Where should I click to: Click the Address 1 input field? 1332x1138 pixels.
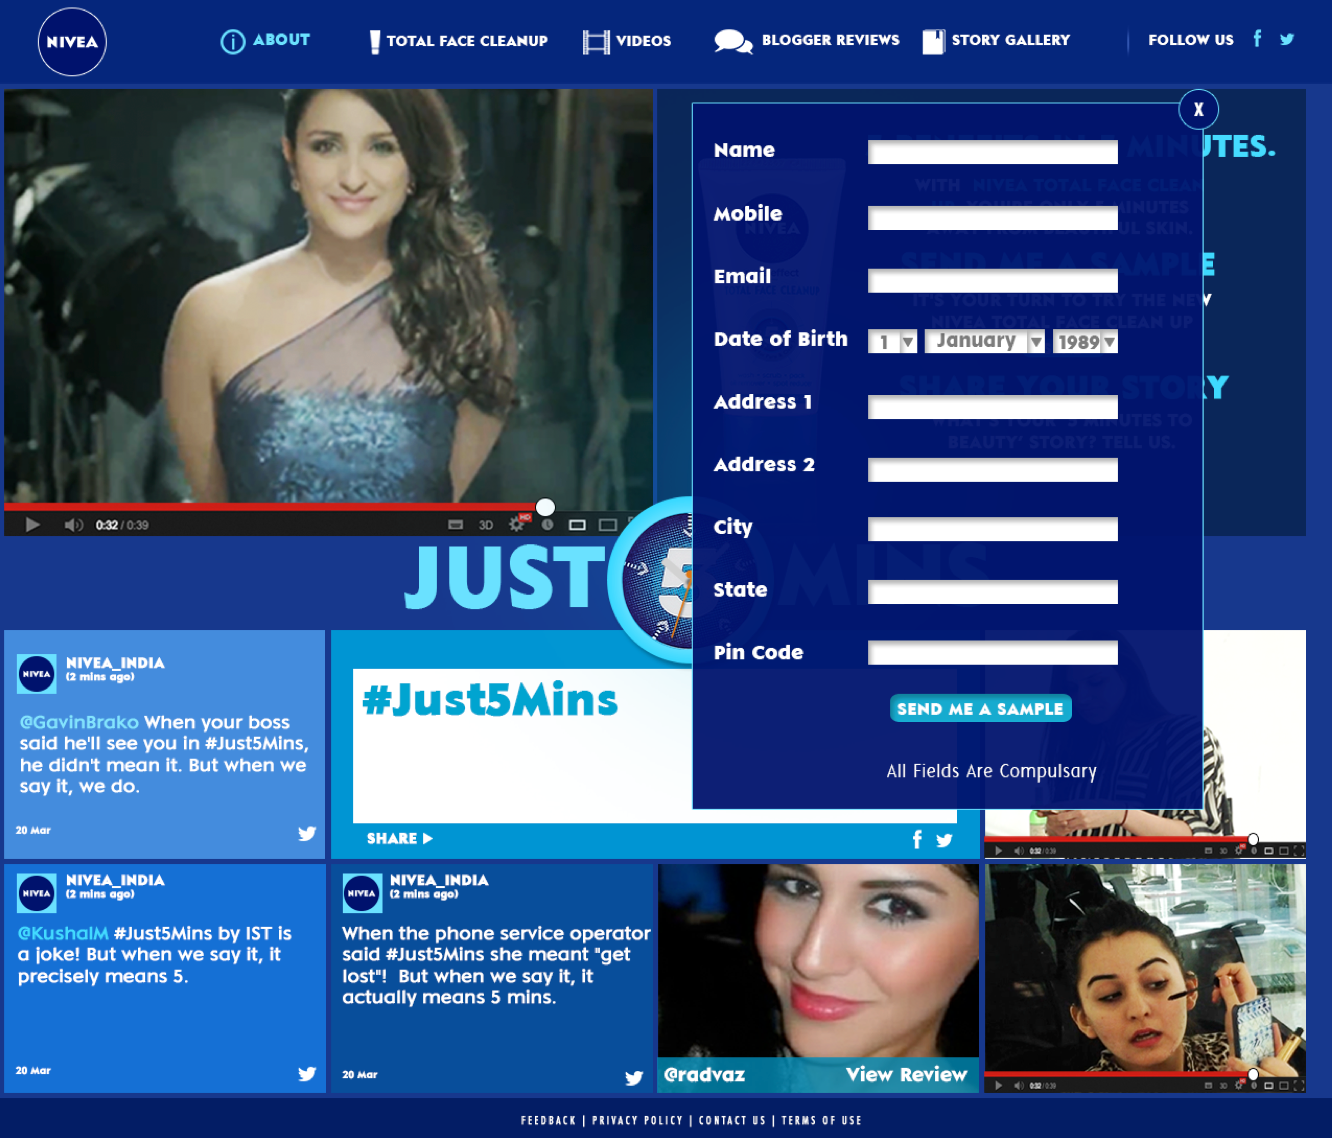coord(993,407)
